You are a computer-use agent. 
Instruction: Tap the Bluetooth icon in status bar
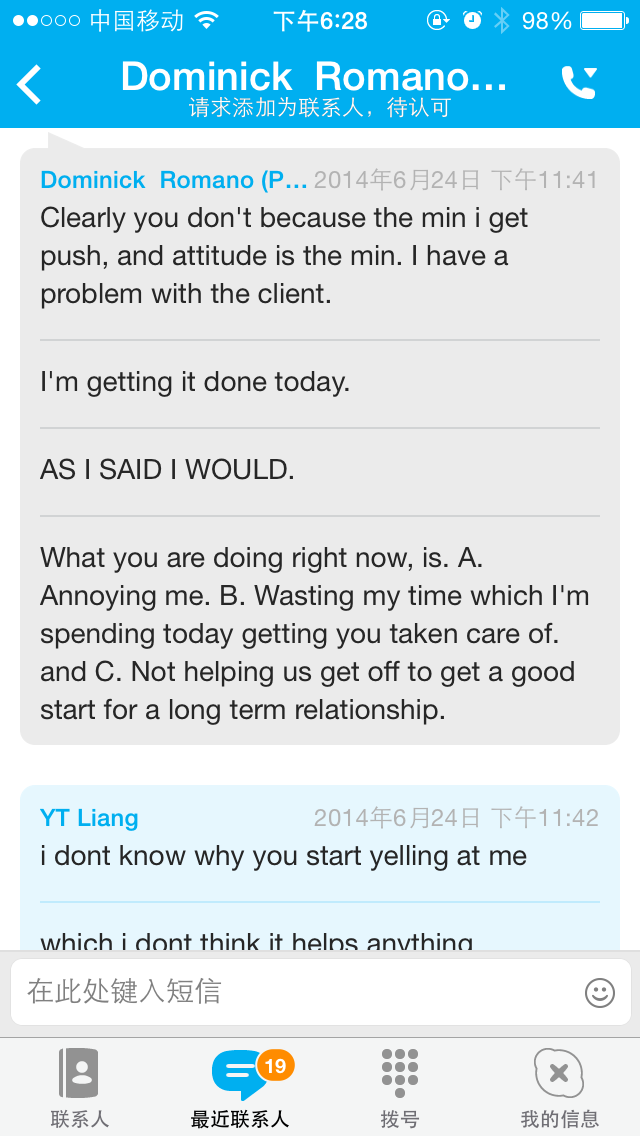501,20
